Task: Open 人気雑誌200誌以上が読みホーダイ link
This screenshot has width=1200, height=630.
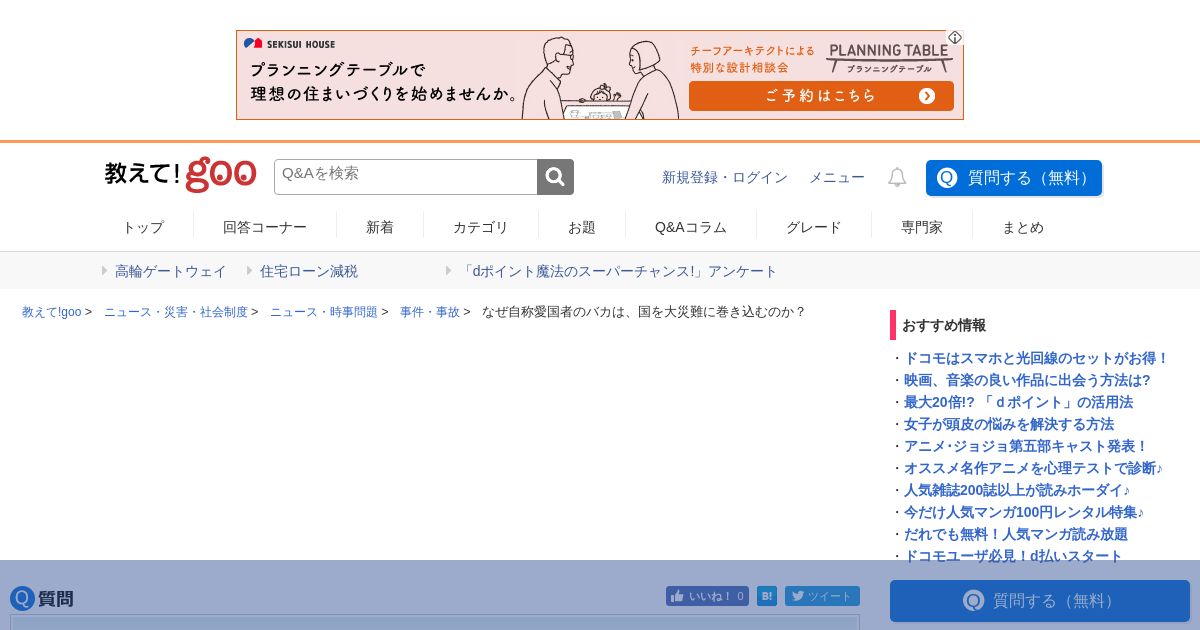Action: tap(1017, 490)
